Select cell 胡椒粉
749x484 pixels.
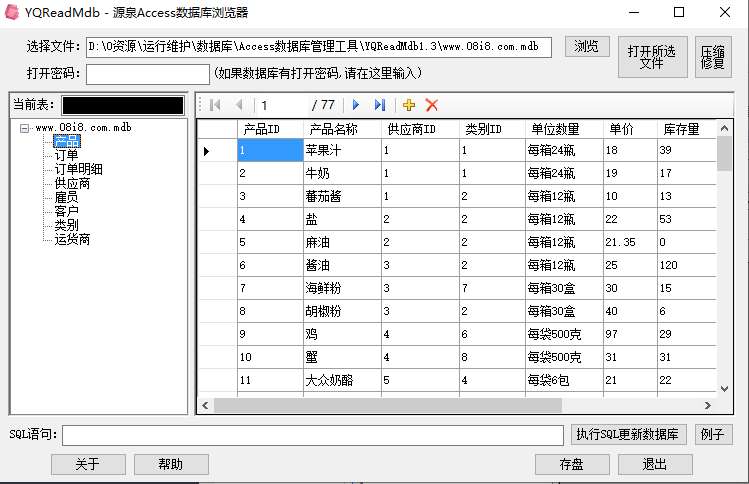pyautogui.click(x=342, y=311)
